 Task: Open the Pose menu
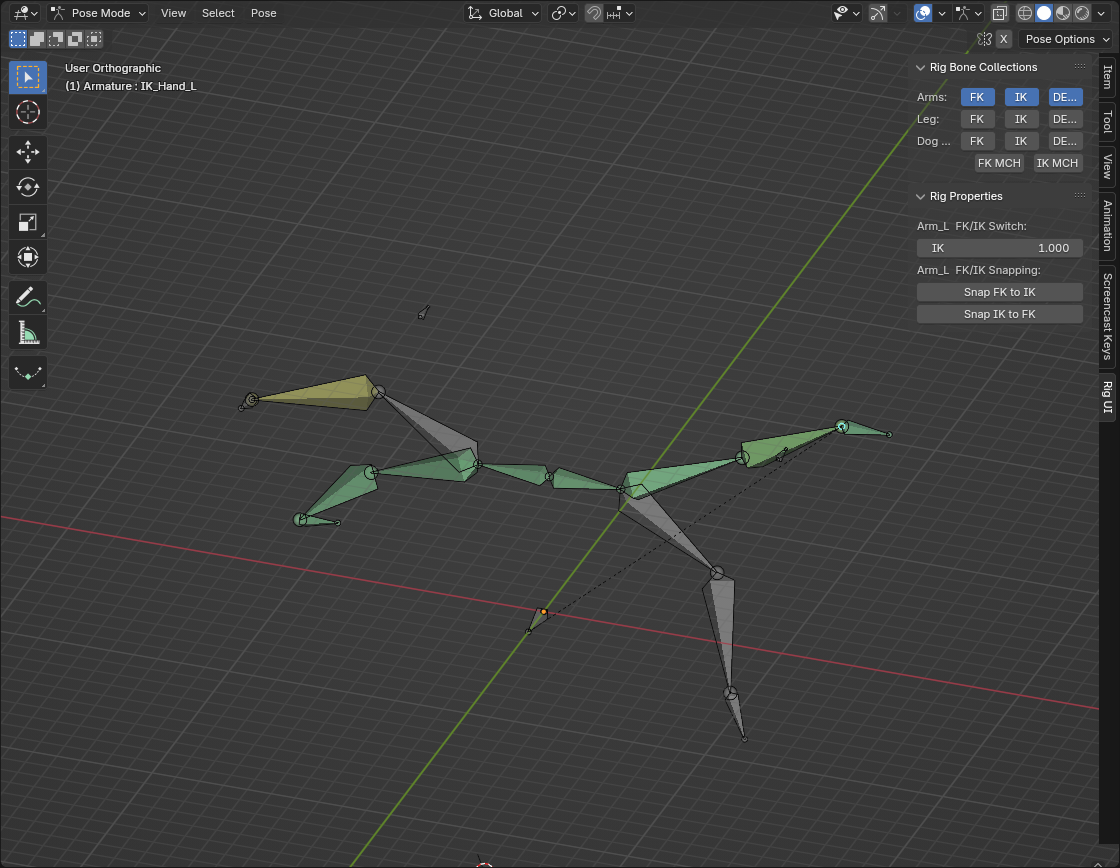[x=264, y=13]
